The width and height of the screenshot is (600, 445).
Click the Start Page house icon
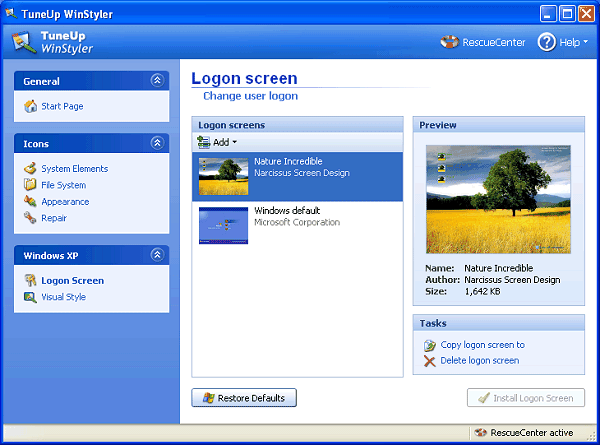[x=31, y=106]
